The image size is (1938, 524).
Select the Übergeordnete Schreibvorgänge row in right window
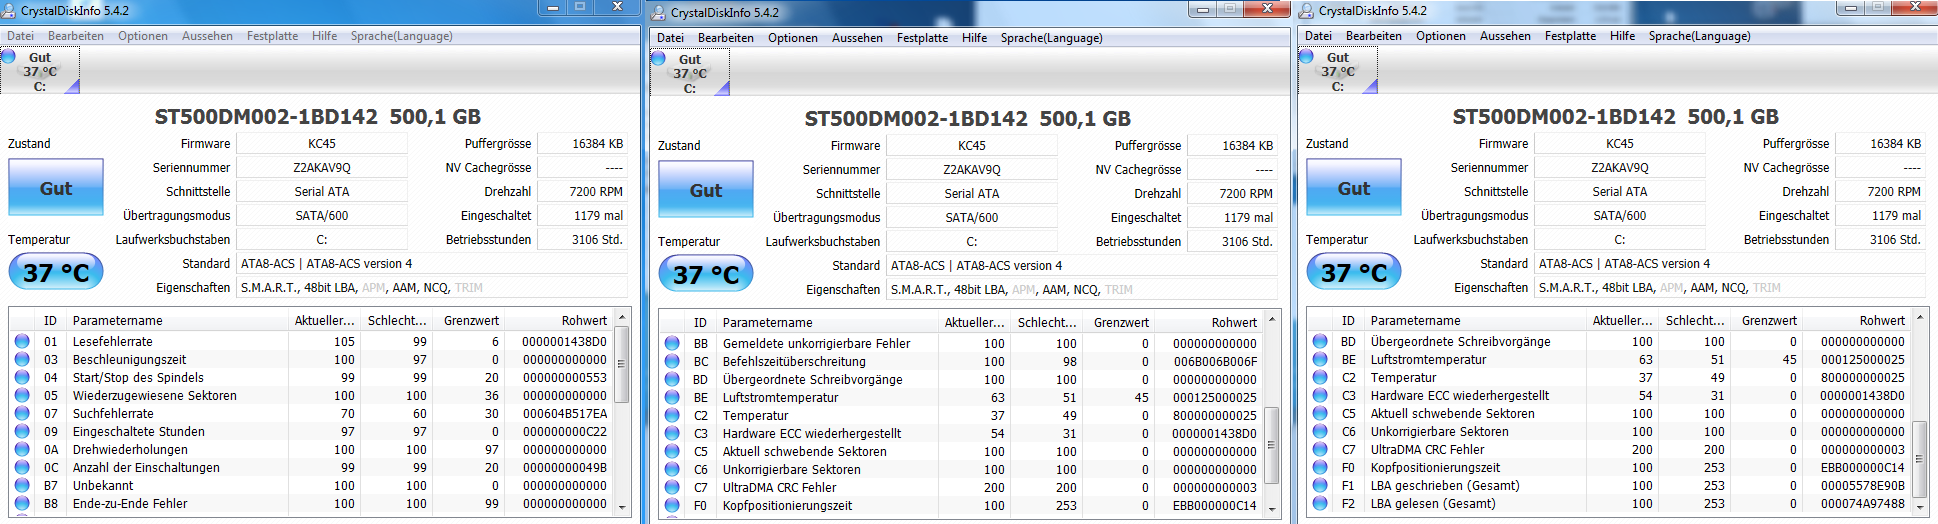tap(1609, 341)
